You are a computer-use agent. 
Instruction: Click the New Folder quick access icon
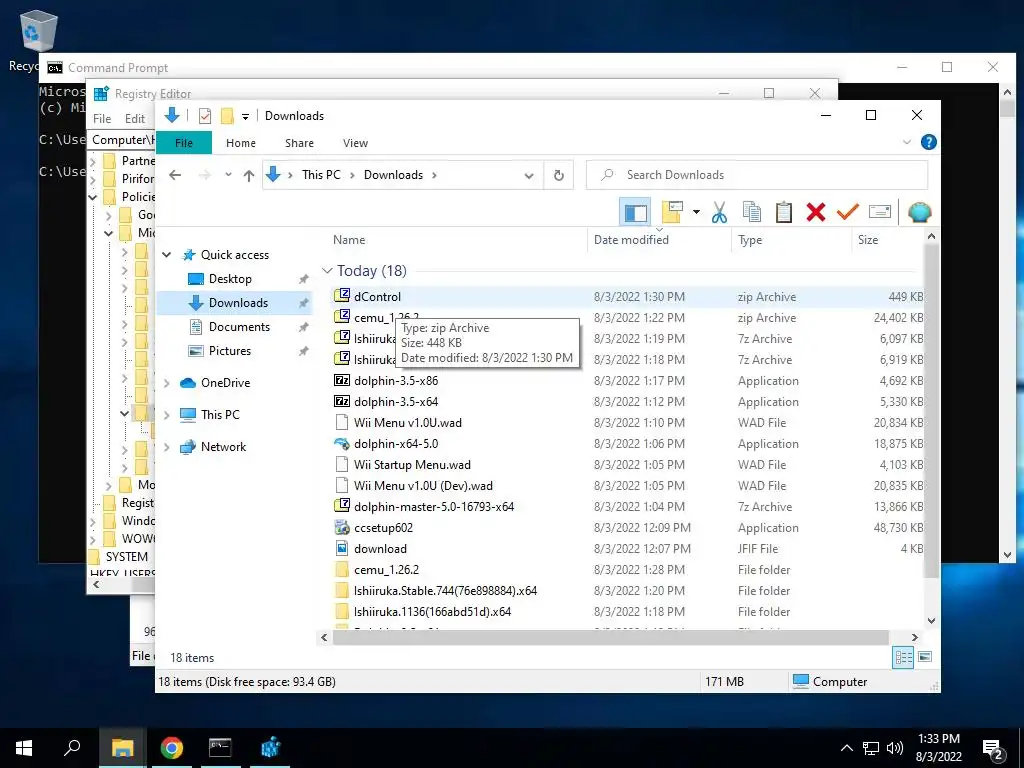click(x=227, y=116)
